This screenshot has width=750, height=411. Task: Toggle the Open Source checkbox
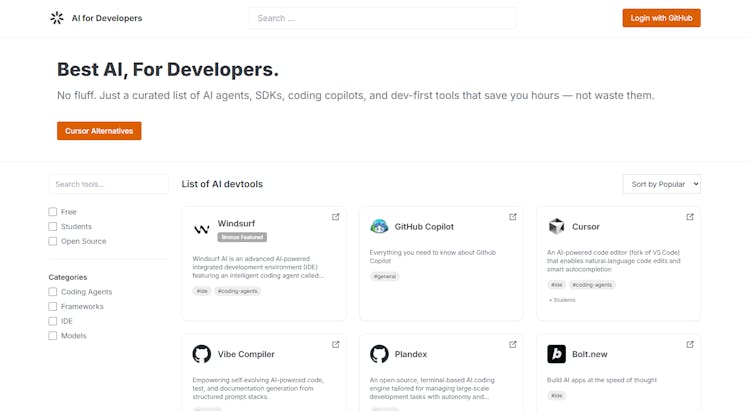[x=53, y=241]
